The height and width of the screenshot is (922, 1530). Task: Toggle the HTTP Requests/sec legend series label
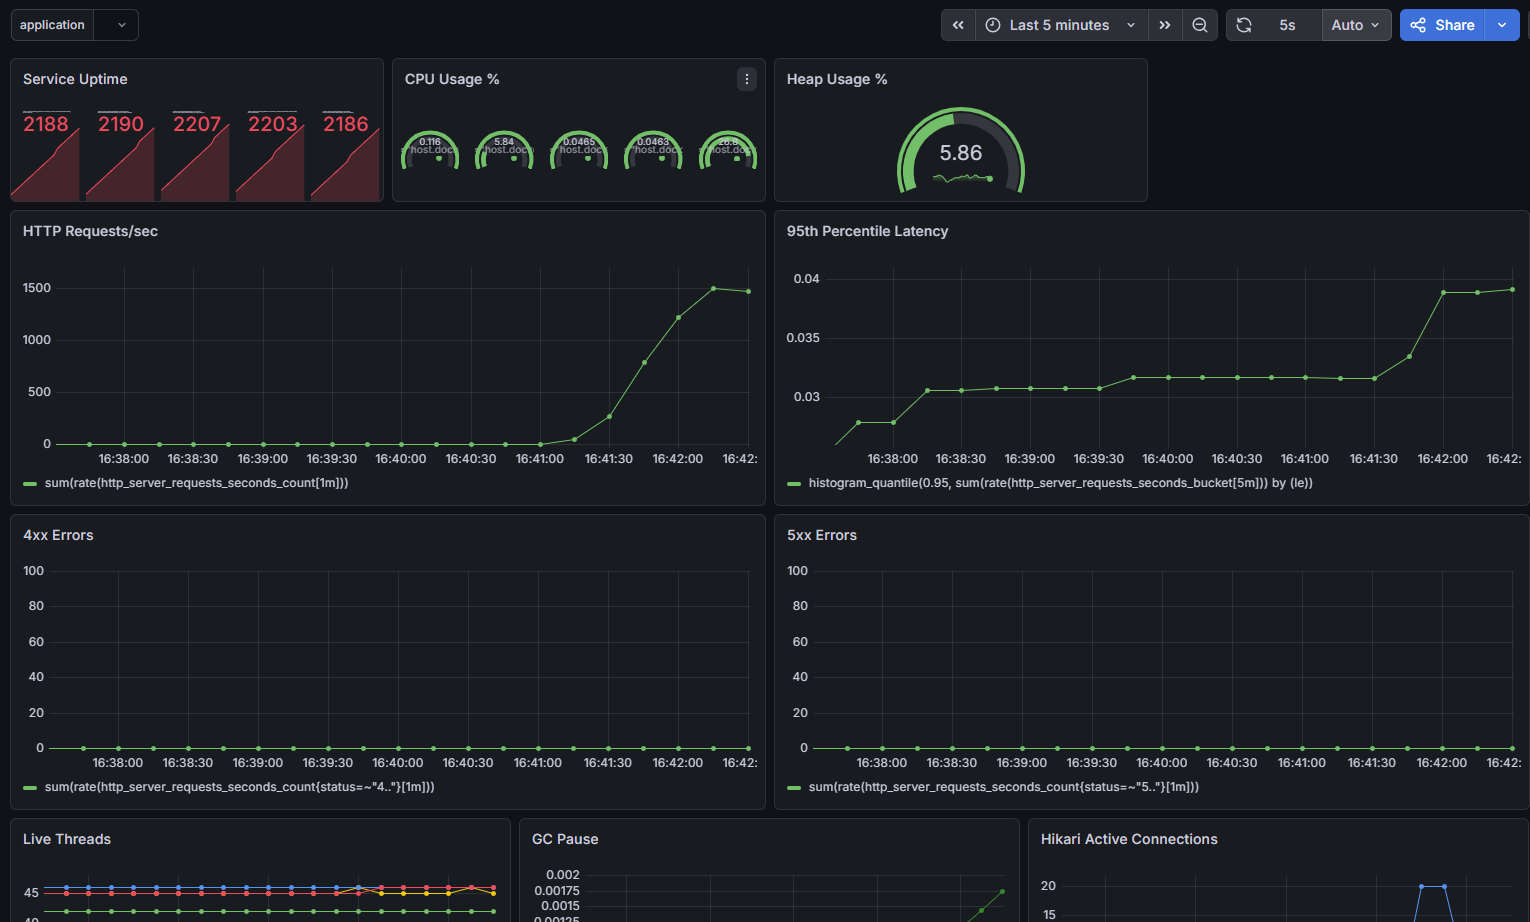[x=197, y=483]
